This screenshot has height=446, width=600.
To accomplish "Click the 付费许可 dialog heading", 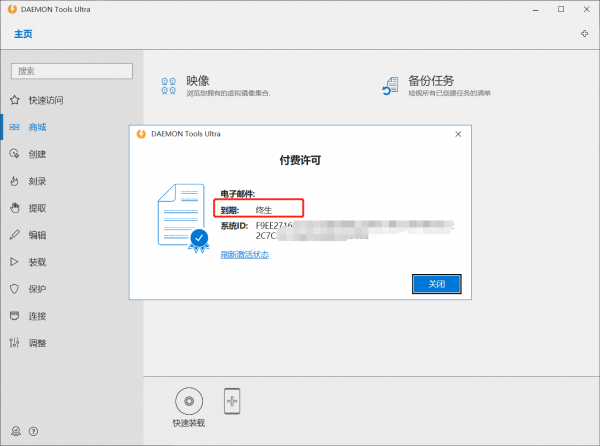I will (x=300, y=160).
